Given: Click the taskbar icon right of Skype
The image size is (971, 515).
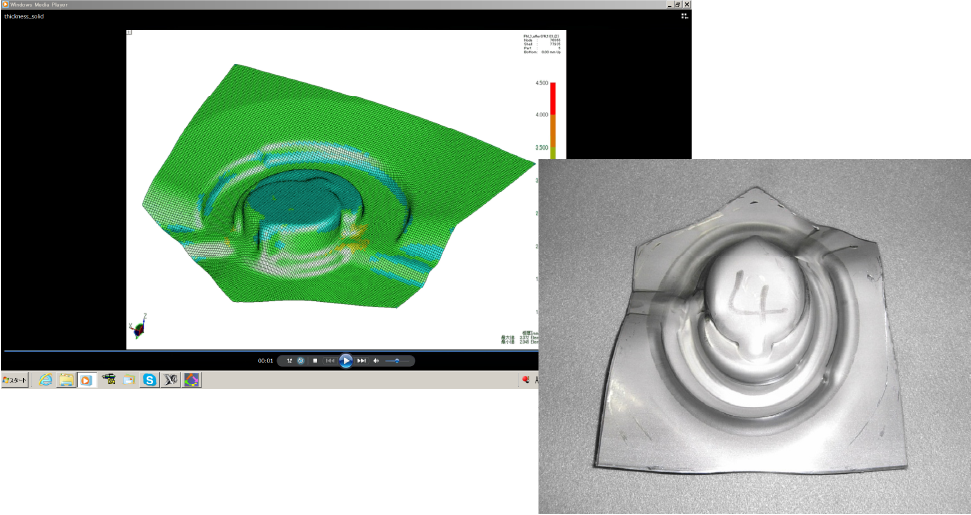Looking at the screenshot, I should coord(171,380).
